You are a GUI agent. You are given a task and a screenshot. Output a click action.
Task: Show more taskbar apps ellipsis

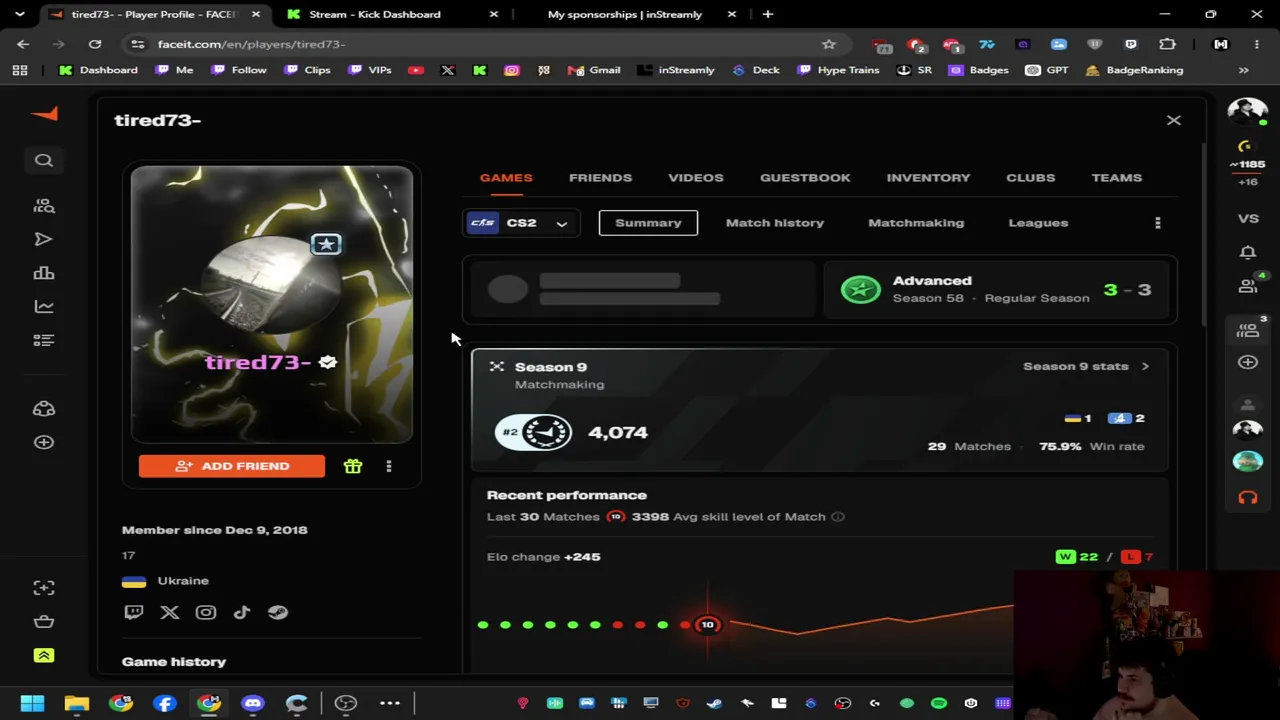[390, 703]
